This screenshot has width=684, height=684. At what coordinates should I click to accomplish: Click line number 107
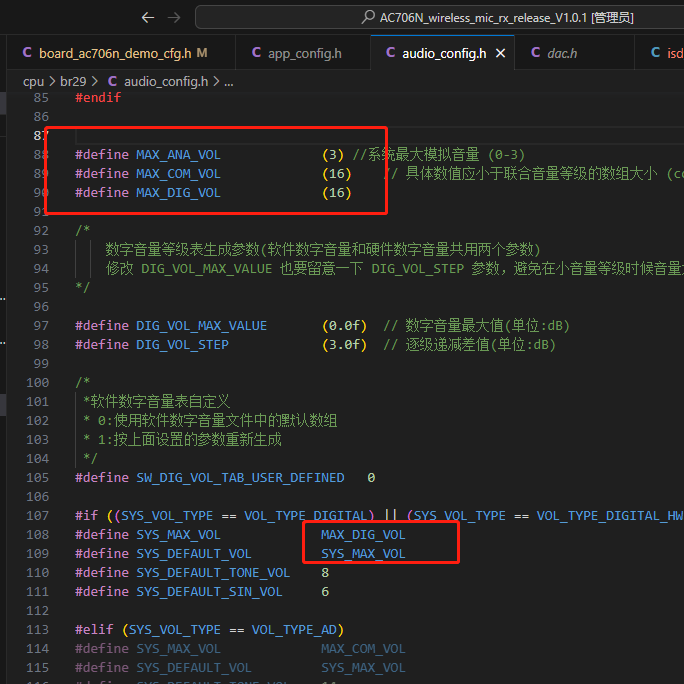click(x=38, y=516)
